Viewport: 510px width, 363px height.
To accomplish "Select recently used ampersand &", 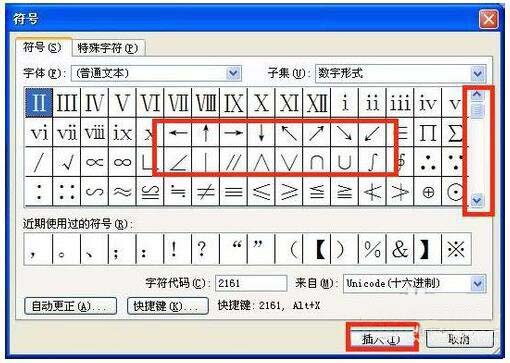I will coord(400,249).
